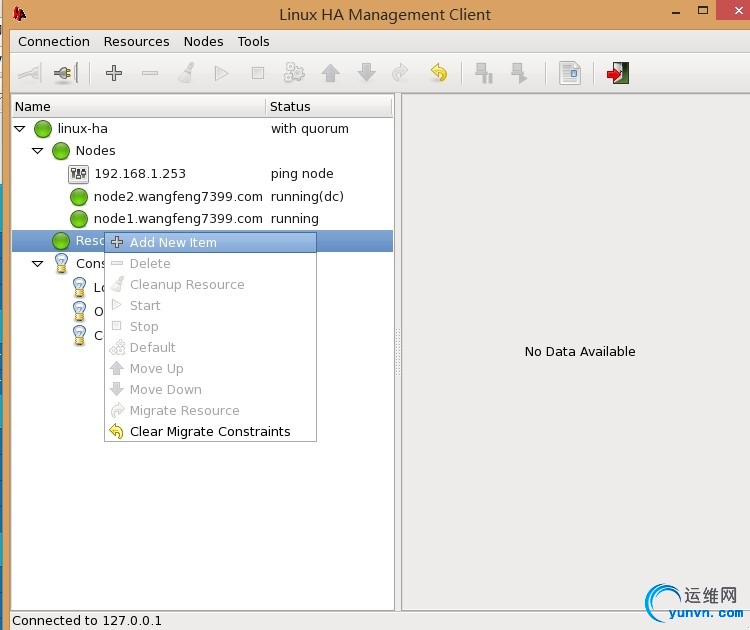This screenshot has height=630, width=750.
Task: Minimize the Linux HA Management Client window
Action: pyautogui.click(x=676, y=12)
